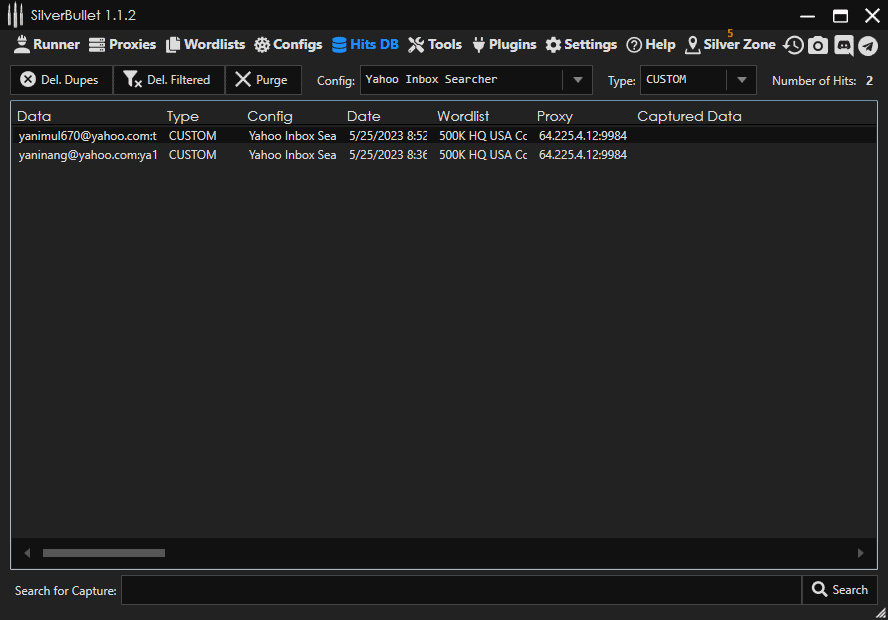Screen dimensions: 888x620
Task: Purge all hits
Action: coord(263,80)
